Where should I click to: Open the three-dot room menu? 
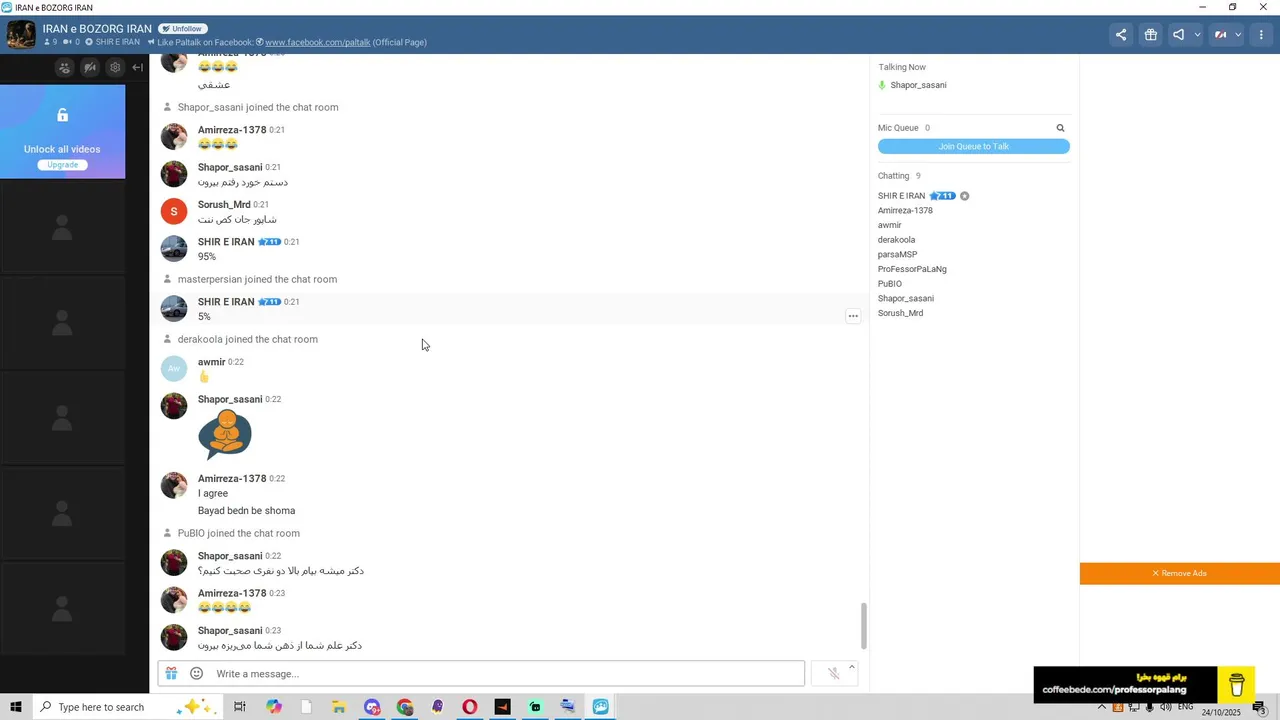(1263, 35)
